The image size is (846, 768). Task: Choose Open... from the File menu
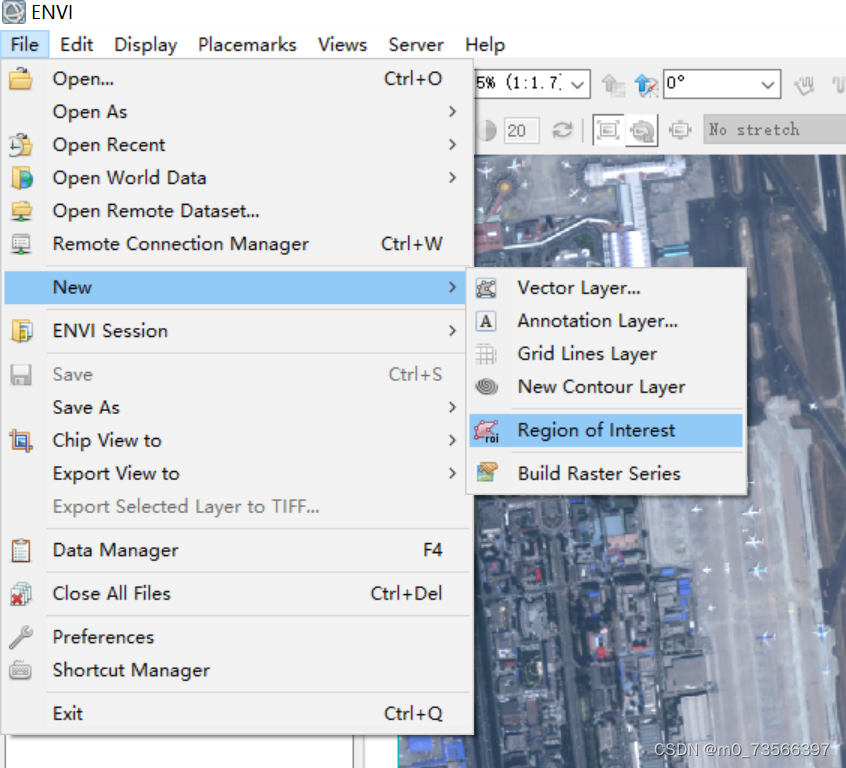[x=235, y=79]
